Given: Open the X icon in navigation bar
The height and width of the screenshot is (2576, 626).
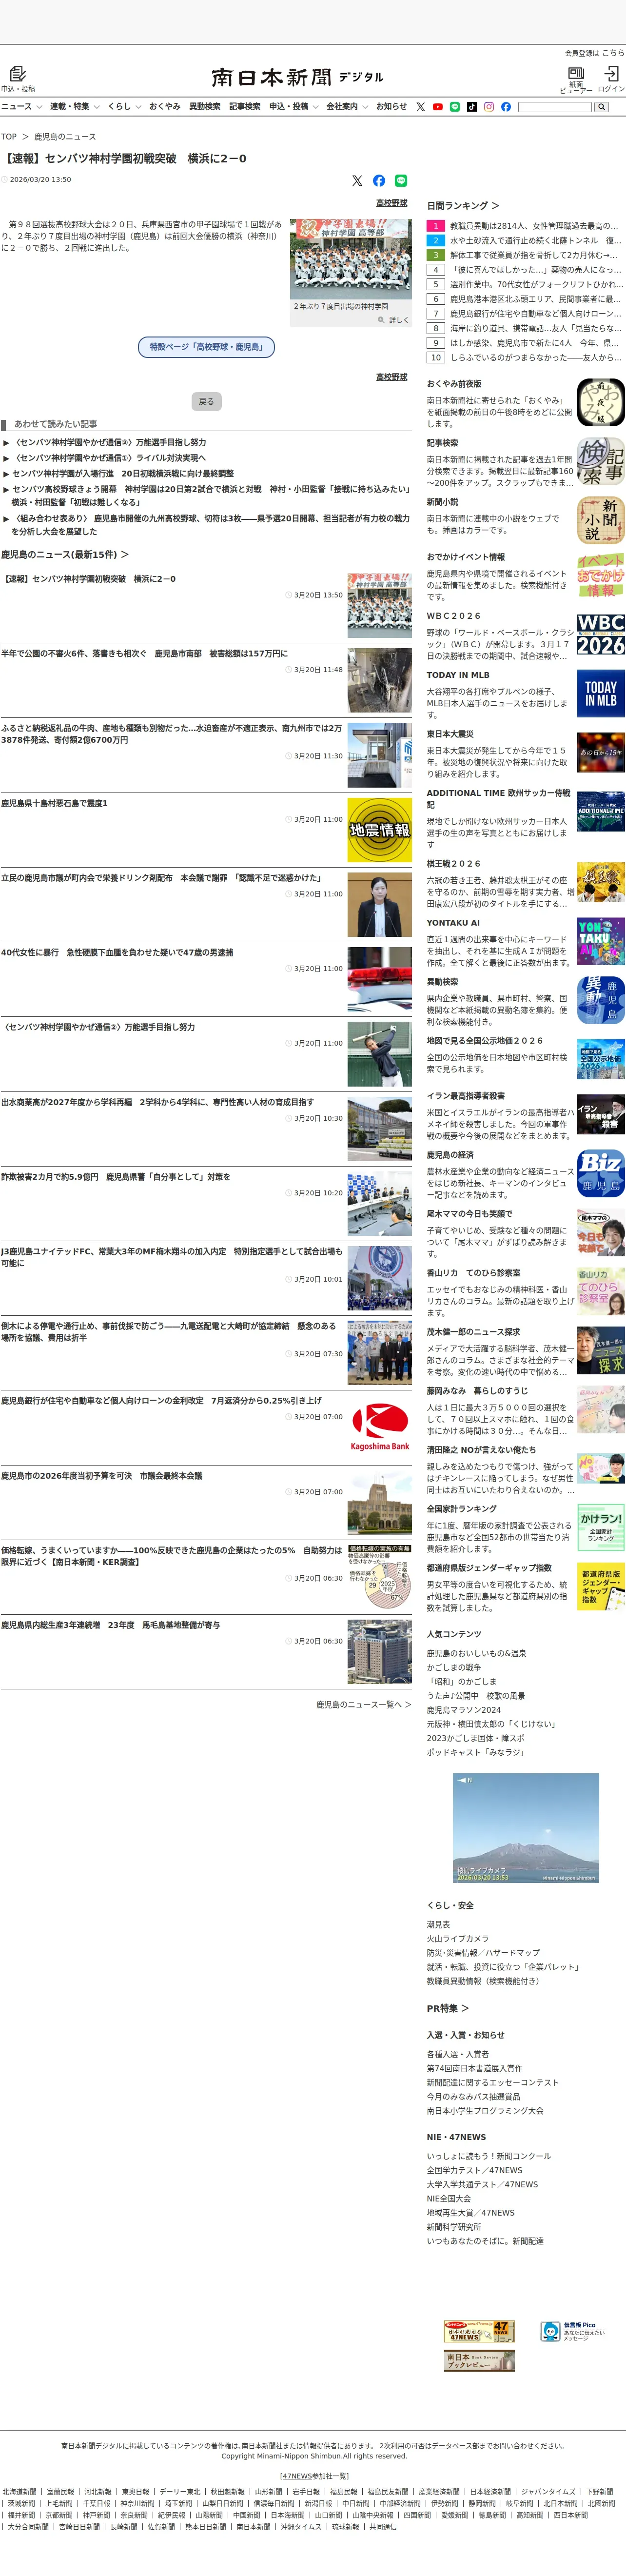Looking at the screenshot, I should point(421,106).
